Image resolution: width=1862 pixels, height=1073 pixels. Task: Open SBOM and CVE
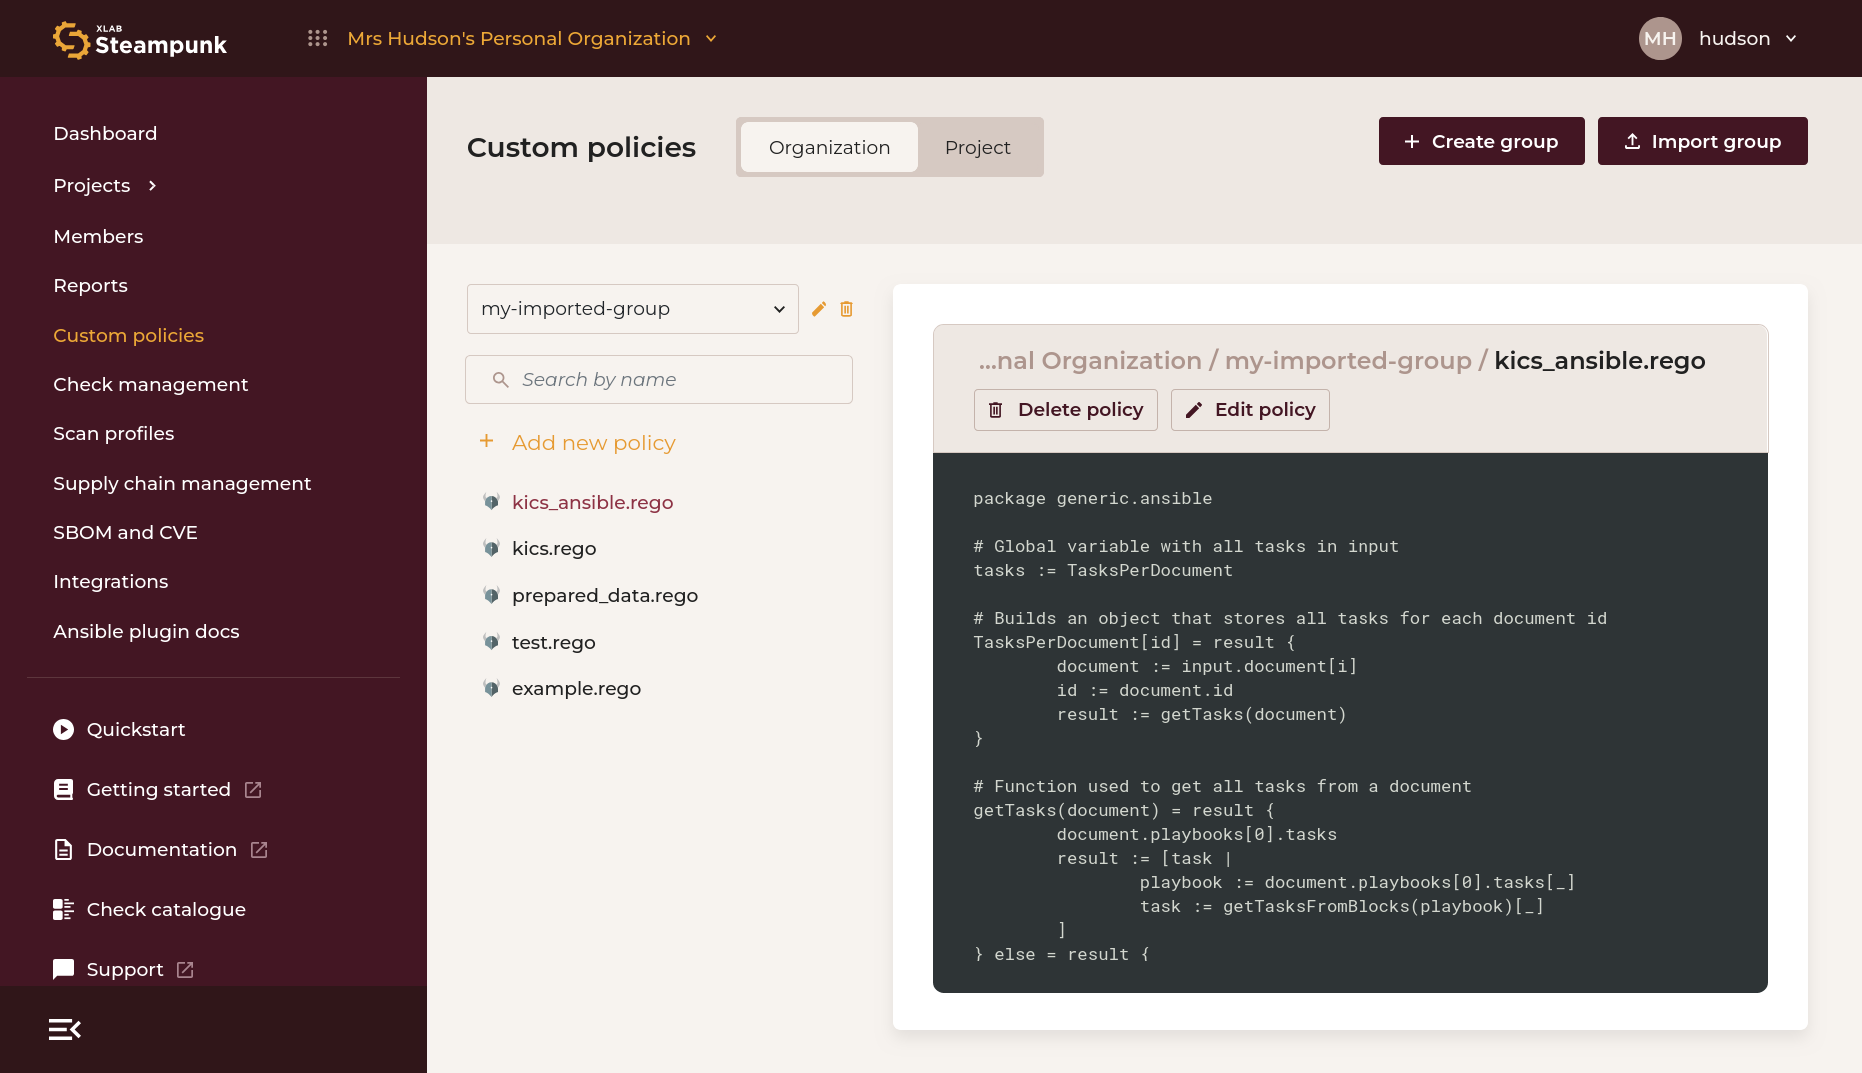(x=125, y=533)
